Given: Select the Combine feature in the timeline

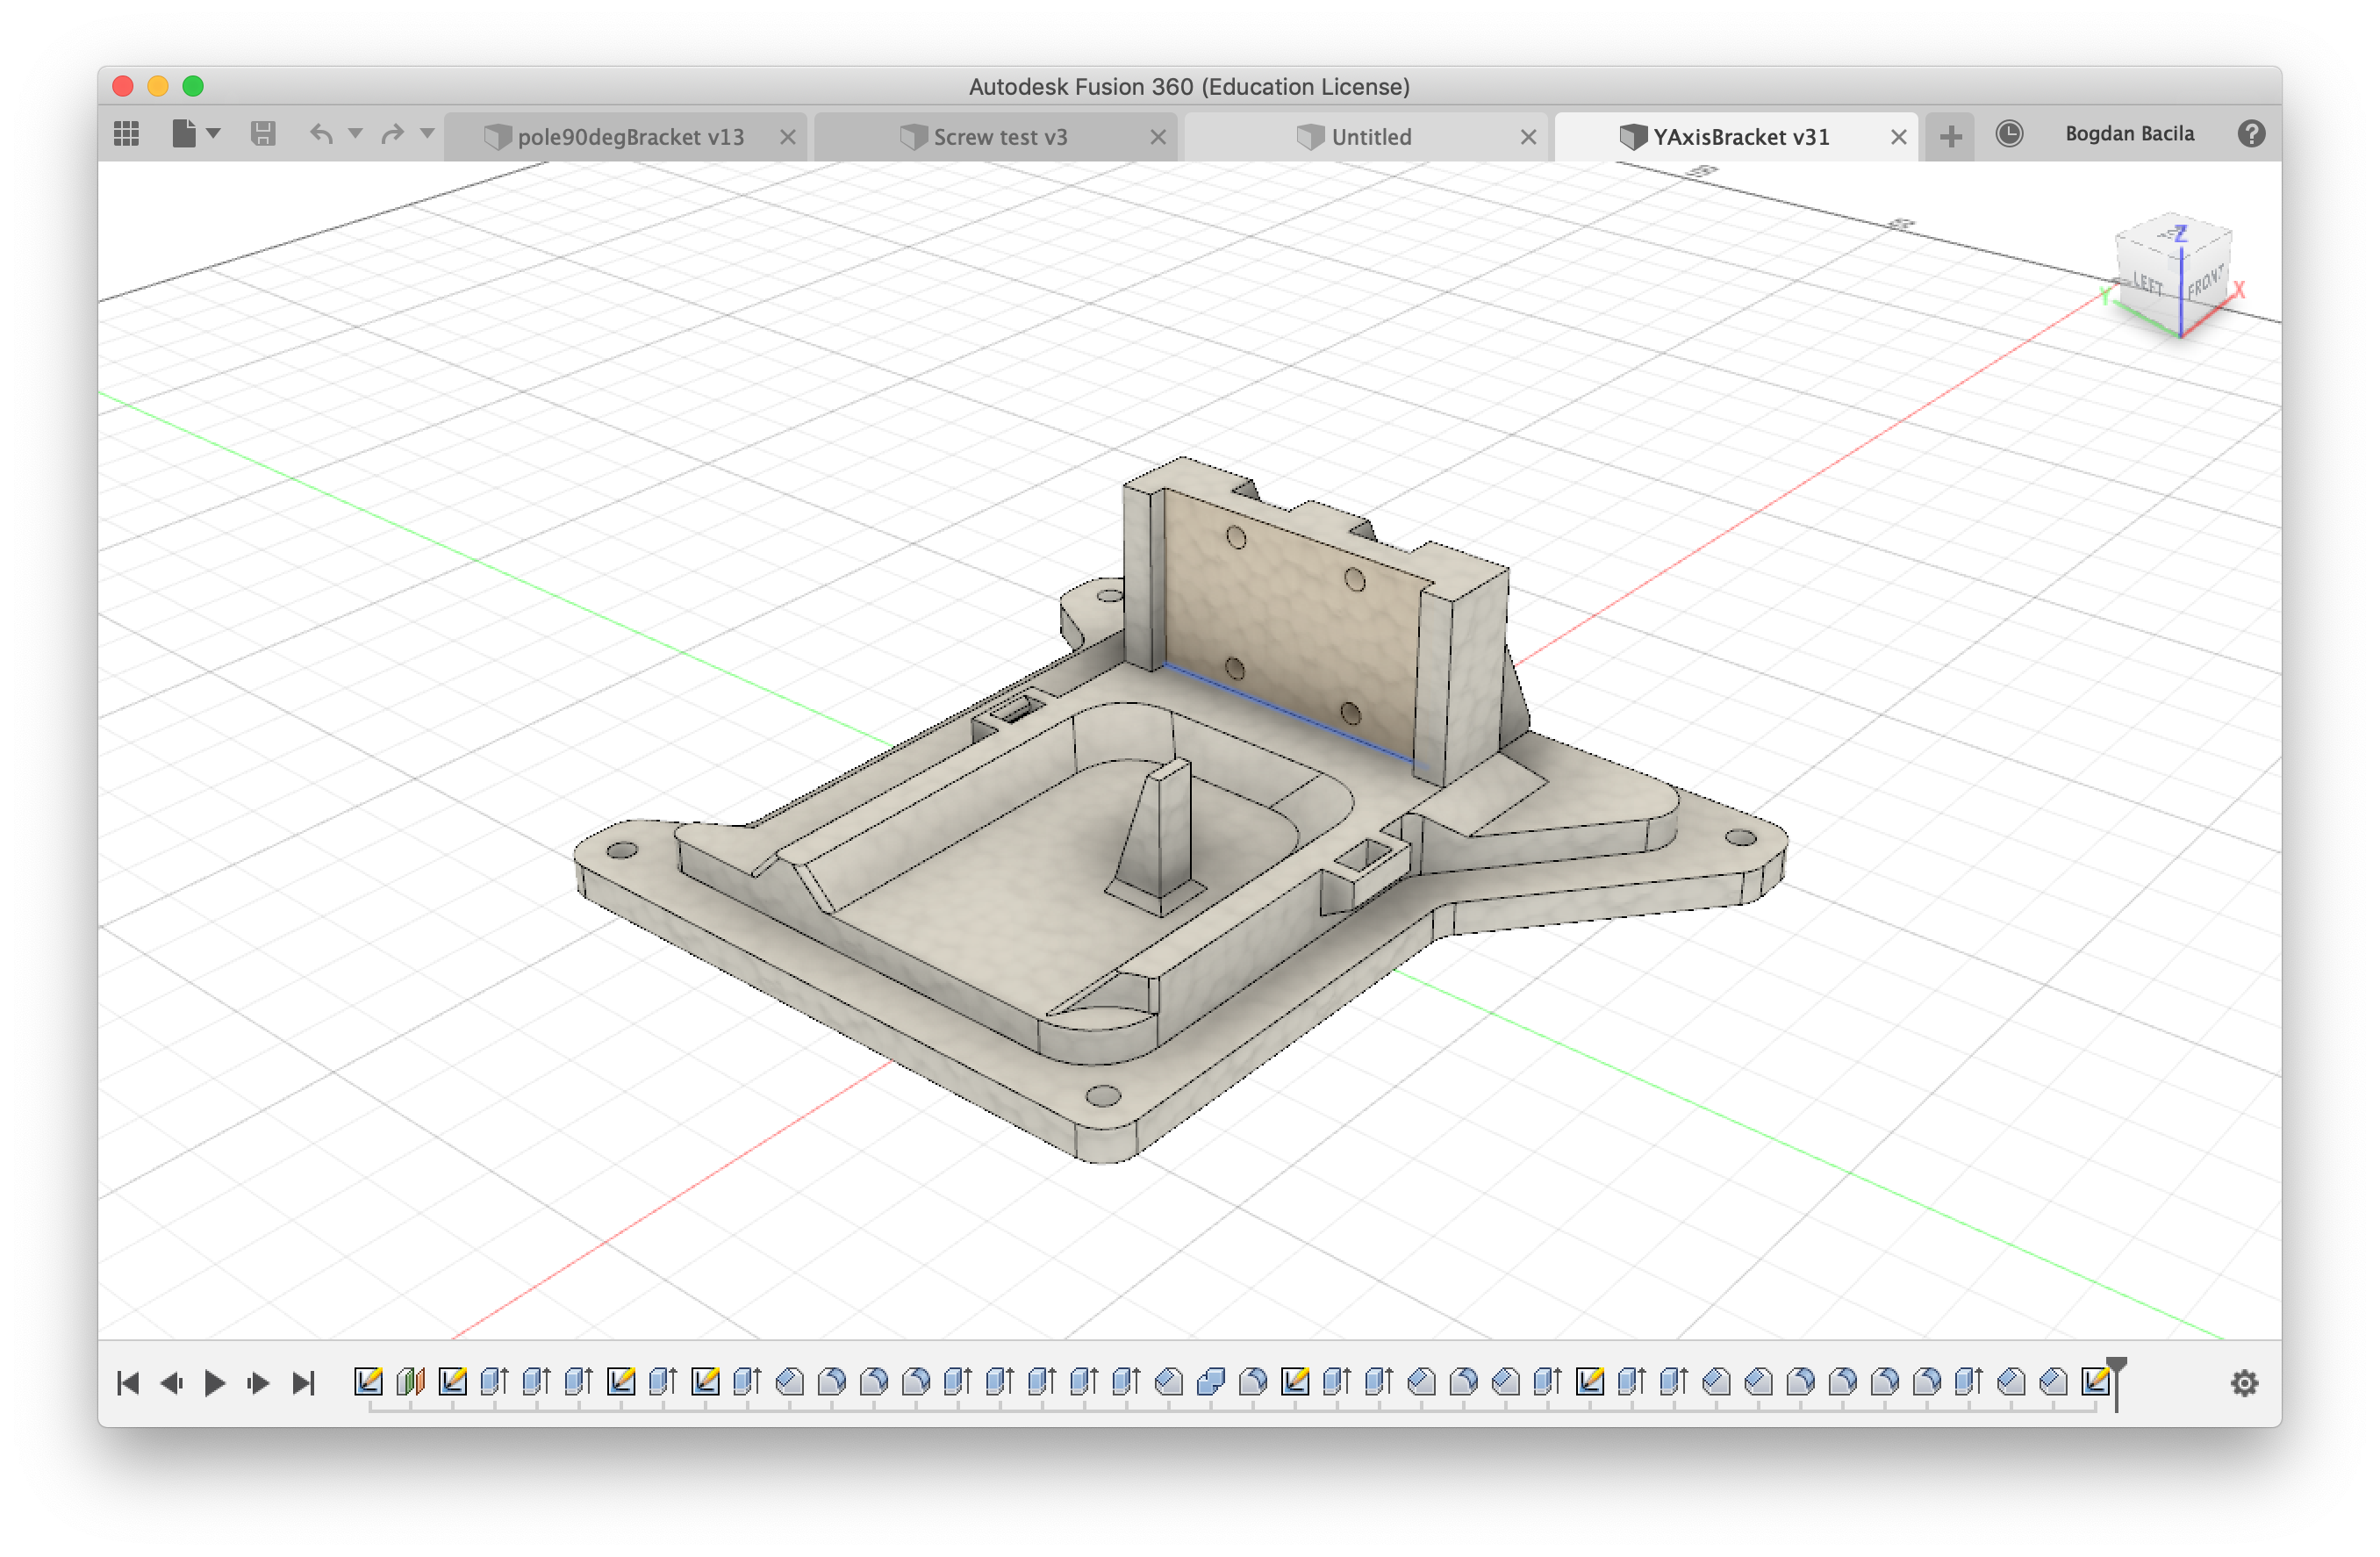Looking at the screenshot, I should pyautogui.click(x=1210, y=1382).
